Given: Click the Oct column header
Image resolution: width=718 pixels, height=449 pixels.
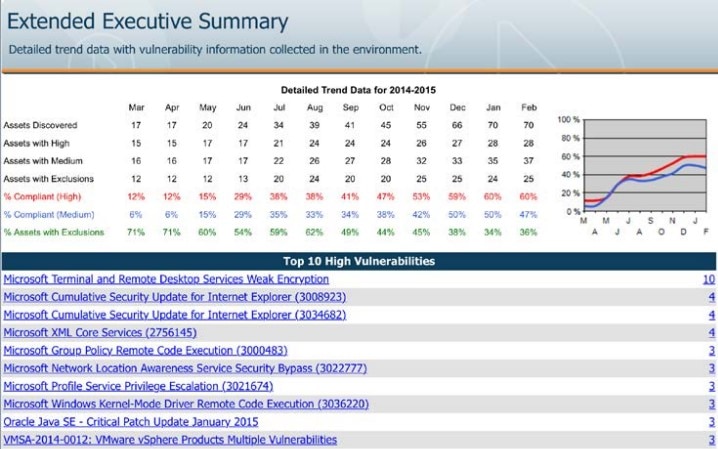Looking at the screenshot, I should coord(386,108).
